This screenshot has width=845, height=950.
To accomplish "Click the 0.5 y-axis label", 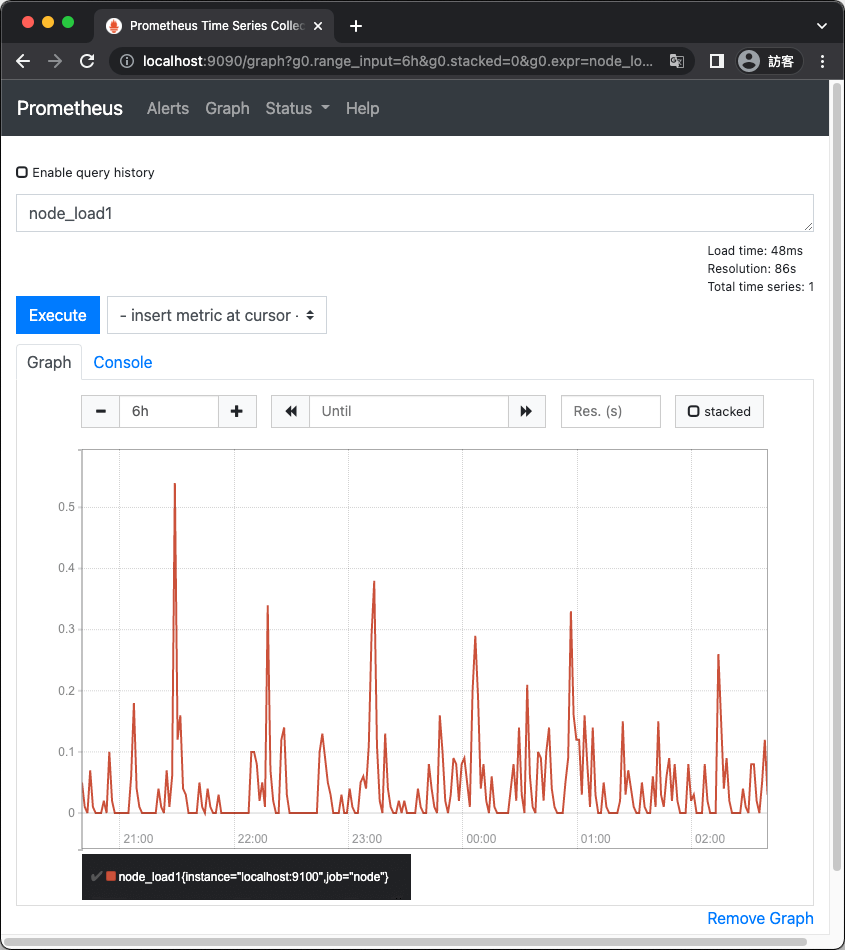I will (67, 507).
